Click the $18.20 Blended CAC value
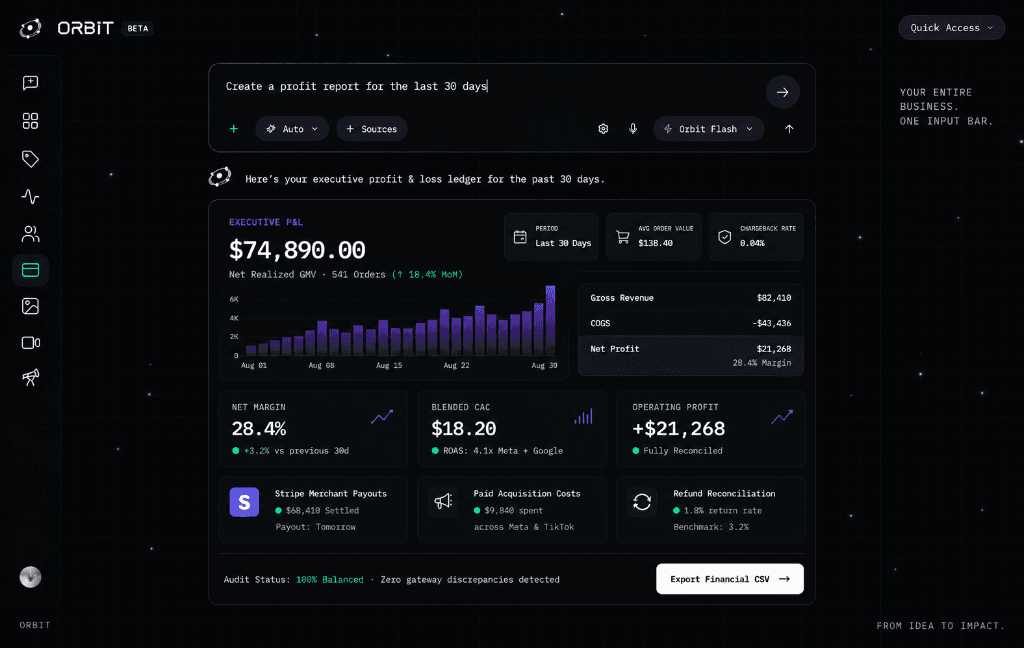Image resolution: width=1024 pixels, height=648 pixels. (x=464, y=429)
